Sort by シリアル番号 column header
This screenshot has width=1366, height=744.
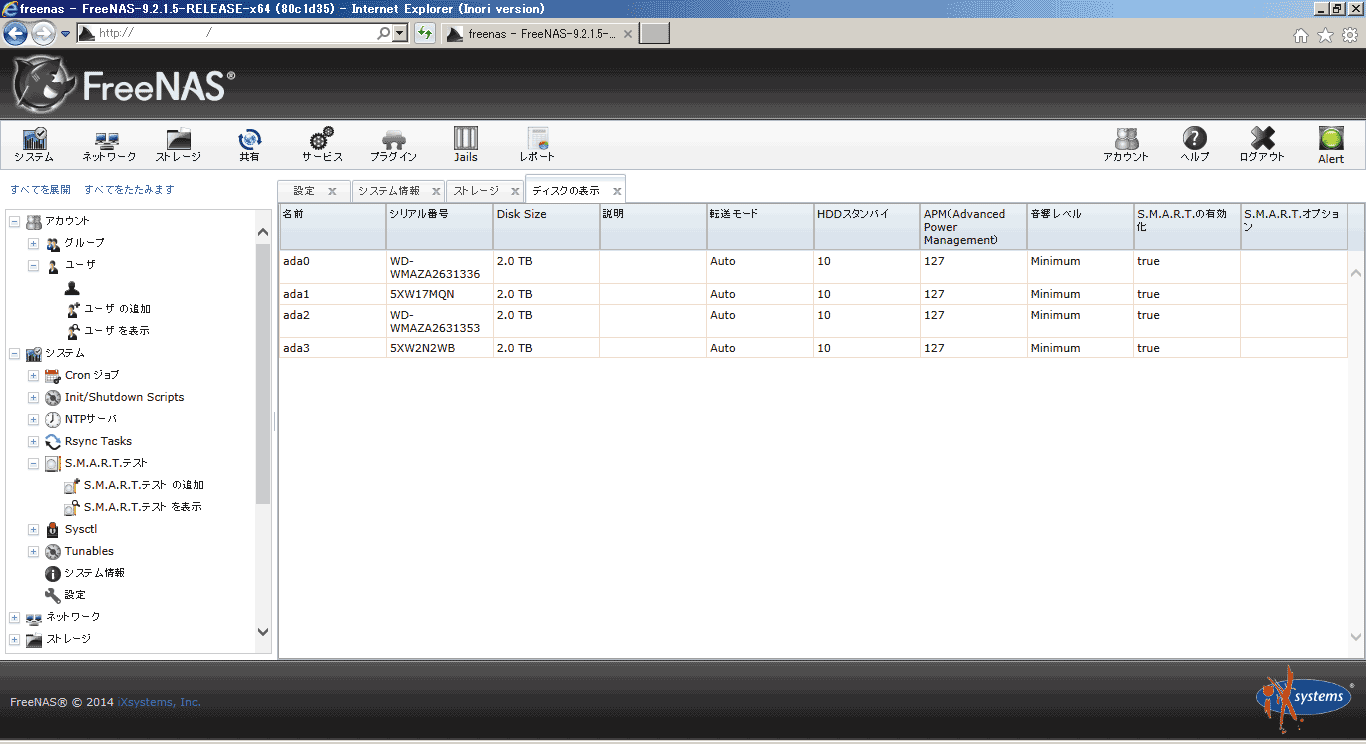click(439, 227)
